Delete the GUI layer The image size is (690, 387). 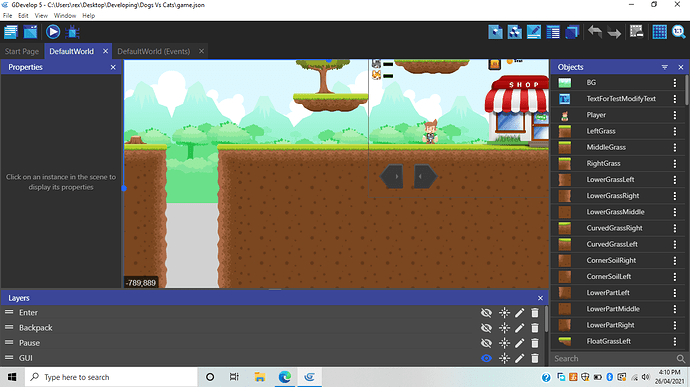[x=535, y=358]
